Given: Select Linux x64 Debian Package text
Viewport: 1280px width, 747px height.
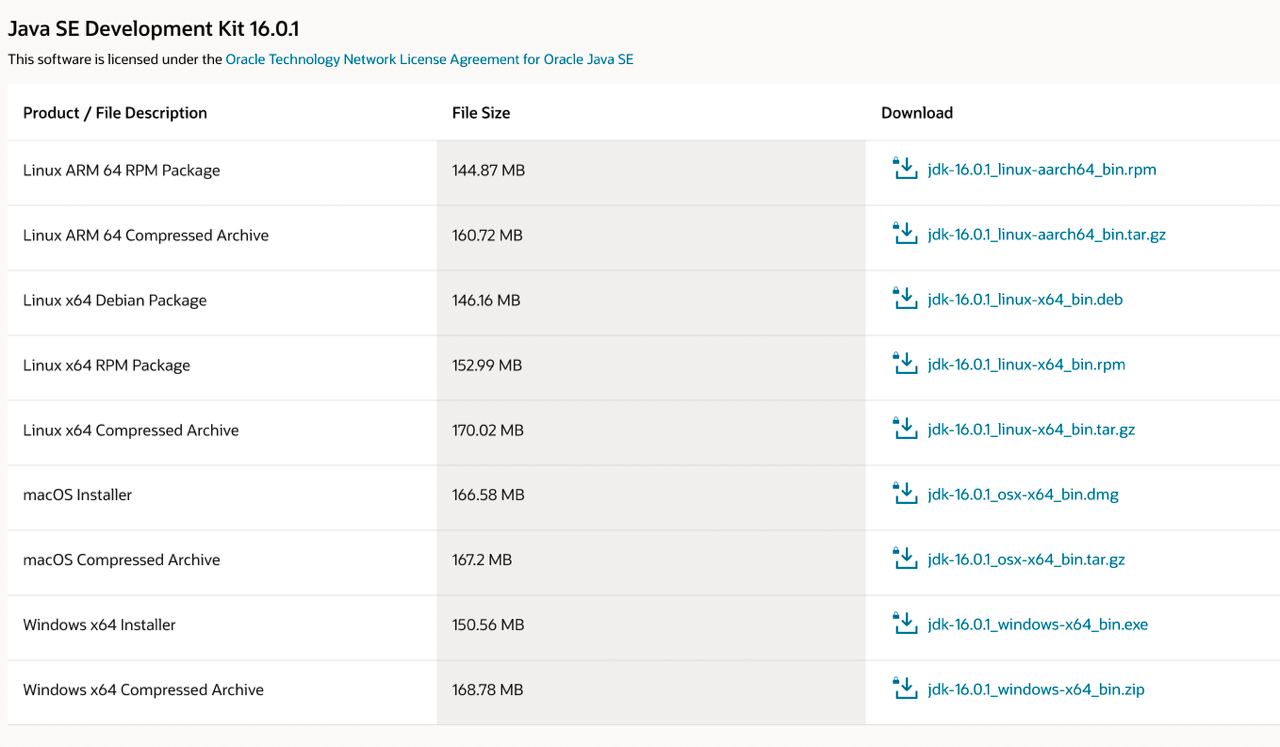Looking at the screenshot, I should click(x=115, y=300).
